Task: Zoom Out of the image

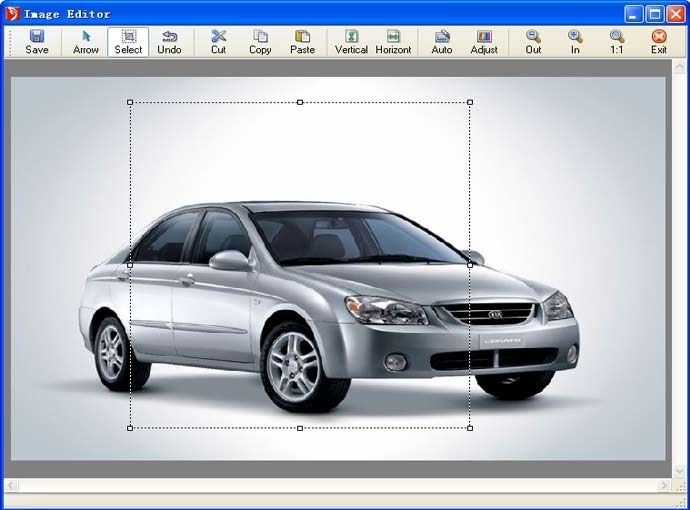Action: tap(533, 42)
